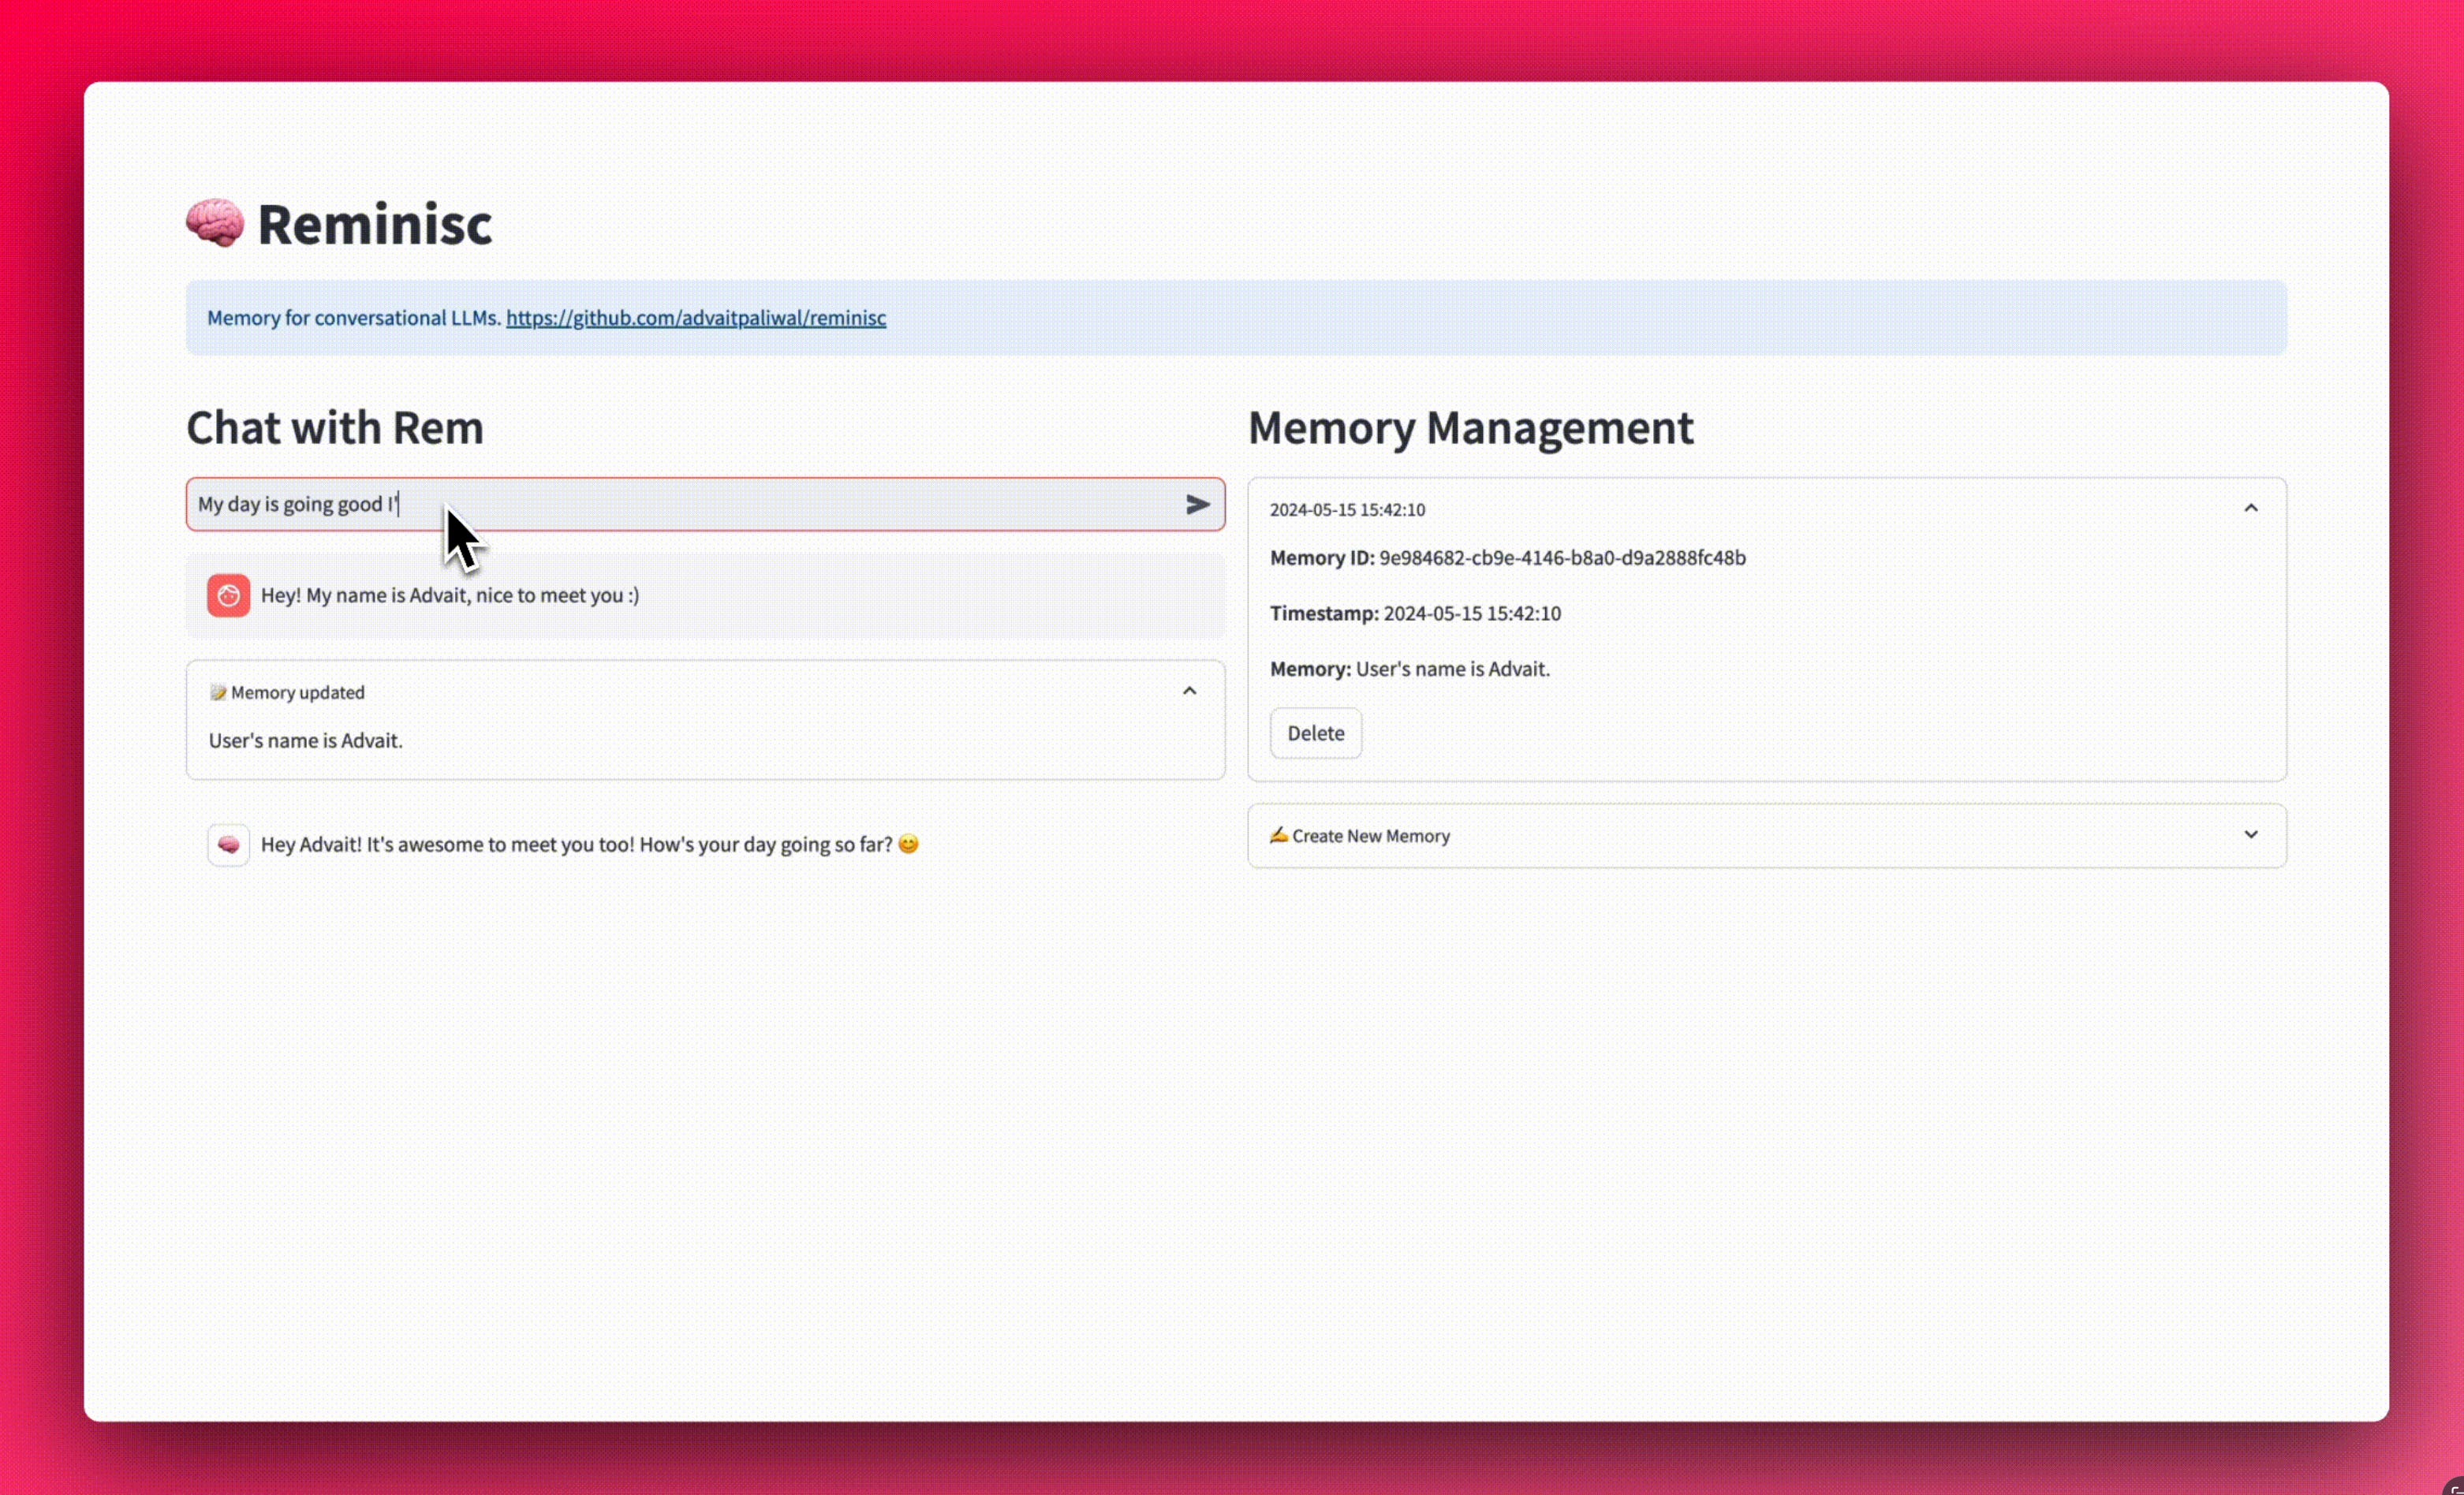Click the "Create New Memory" label text
This screenshot has height=1495, width=2464.
click(x=1370, y=836)
